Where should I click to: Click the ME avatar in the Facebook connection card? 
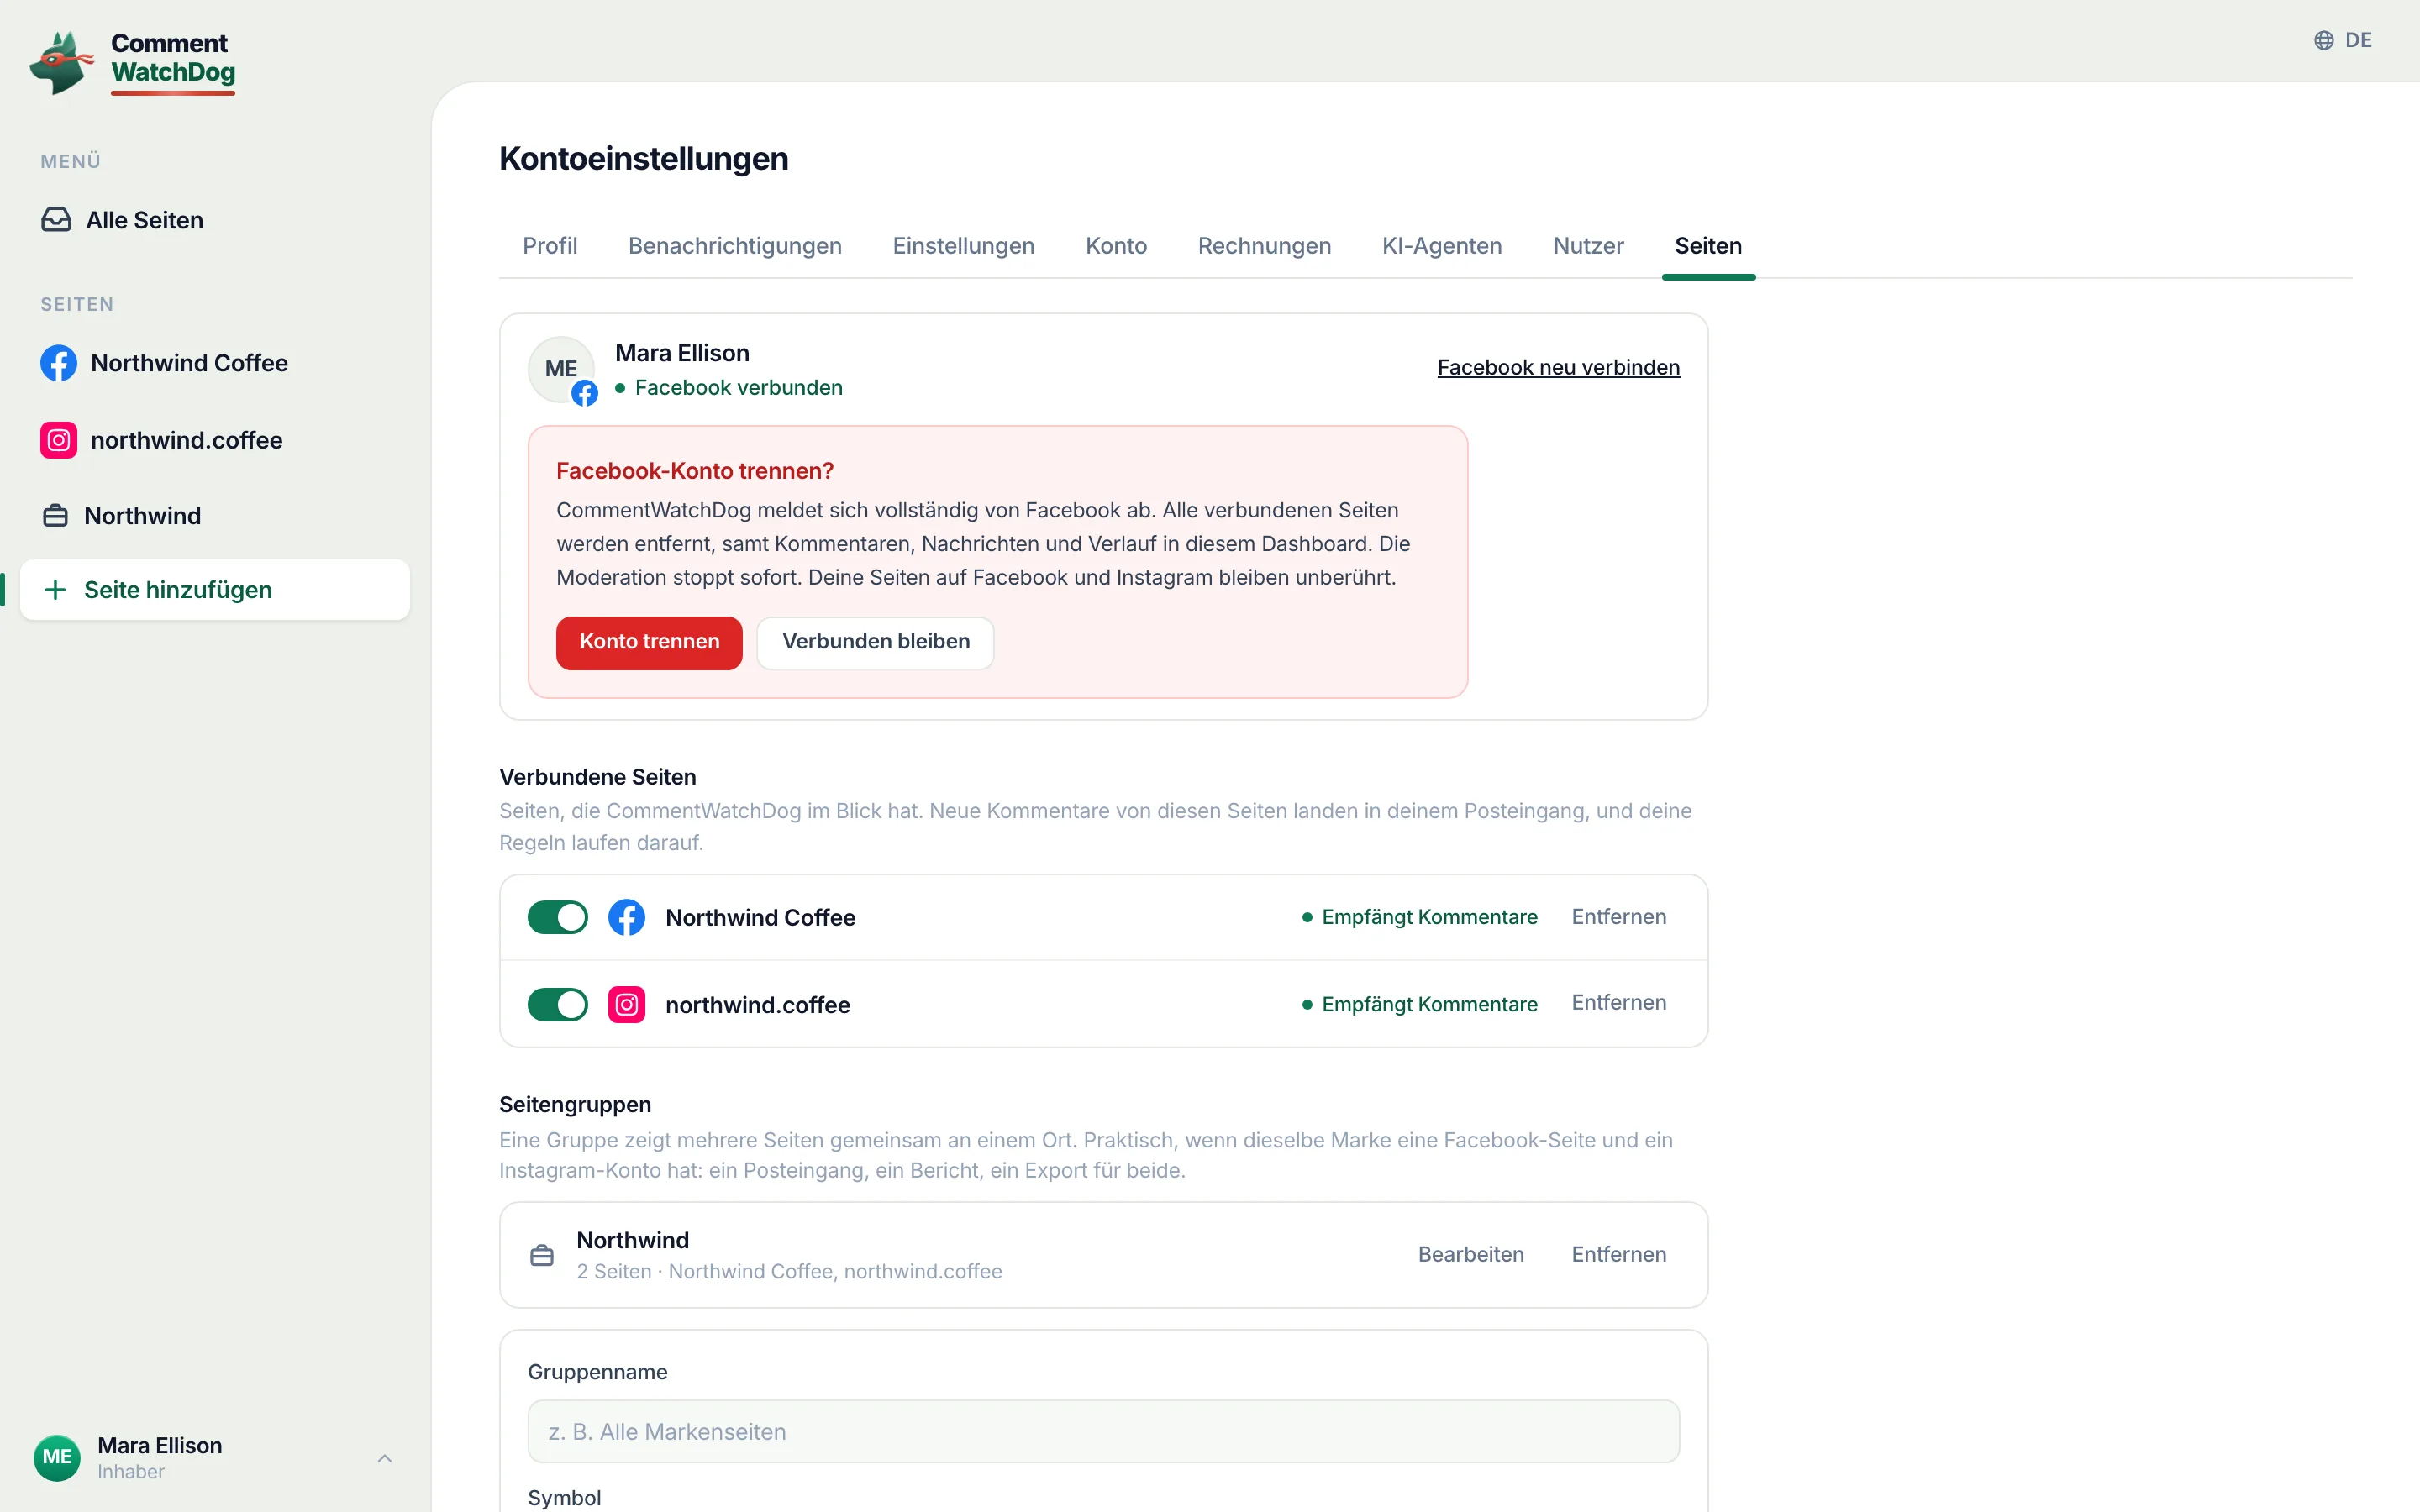click(x=561, y=369)
